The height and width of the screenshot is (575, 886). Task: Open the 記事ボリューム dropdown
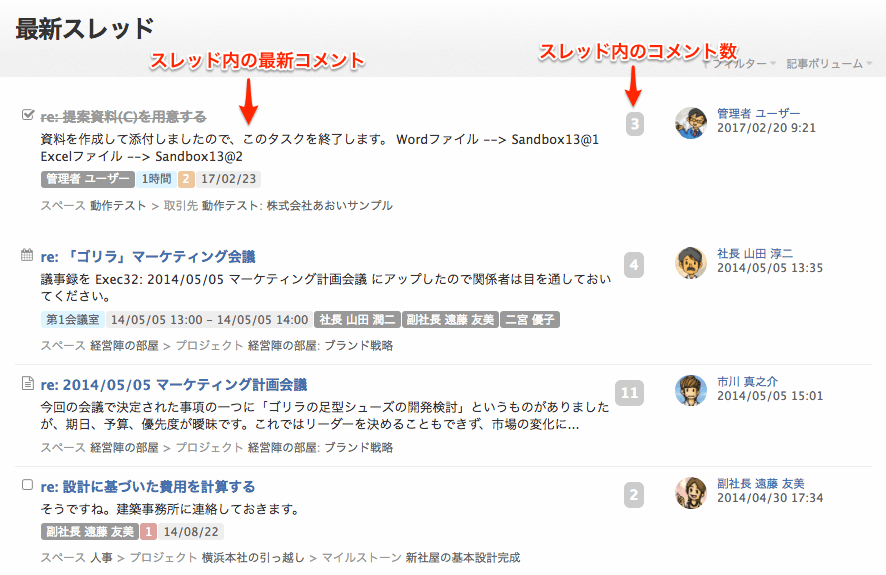[x=829, y=64]
